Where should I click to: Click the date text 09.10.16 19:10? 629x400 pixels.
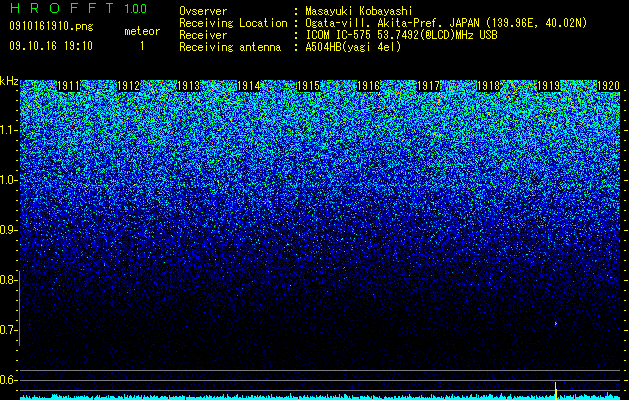51,46
